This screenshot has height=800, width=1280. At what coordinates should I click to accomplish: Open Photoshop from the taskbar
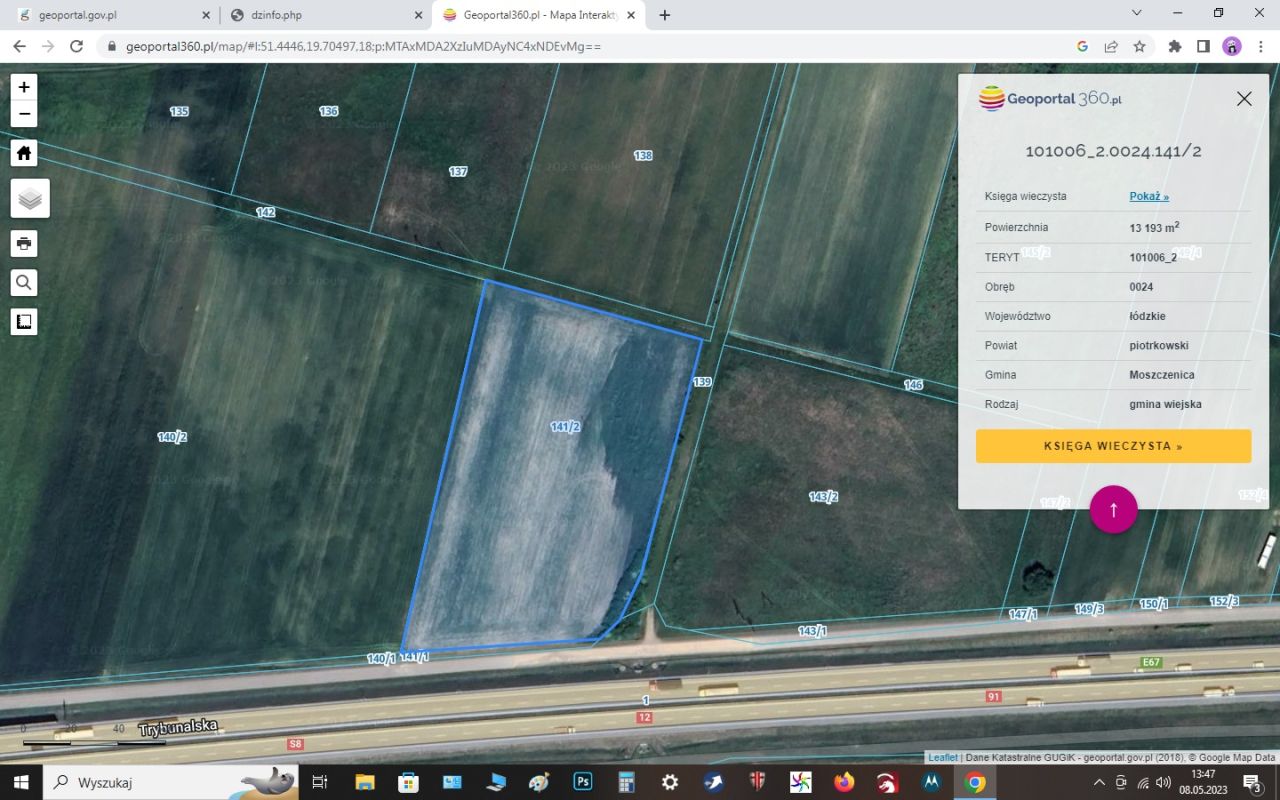583,782
